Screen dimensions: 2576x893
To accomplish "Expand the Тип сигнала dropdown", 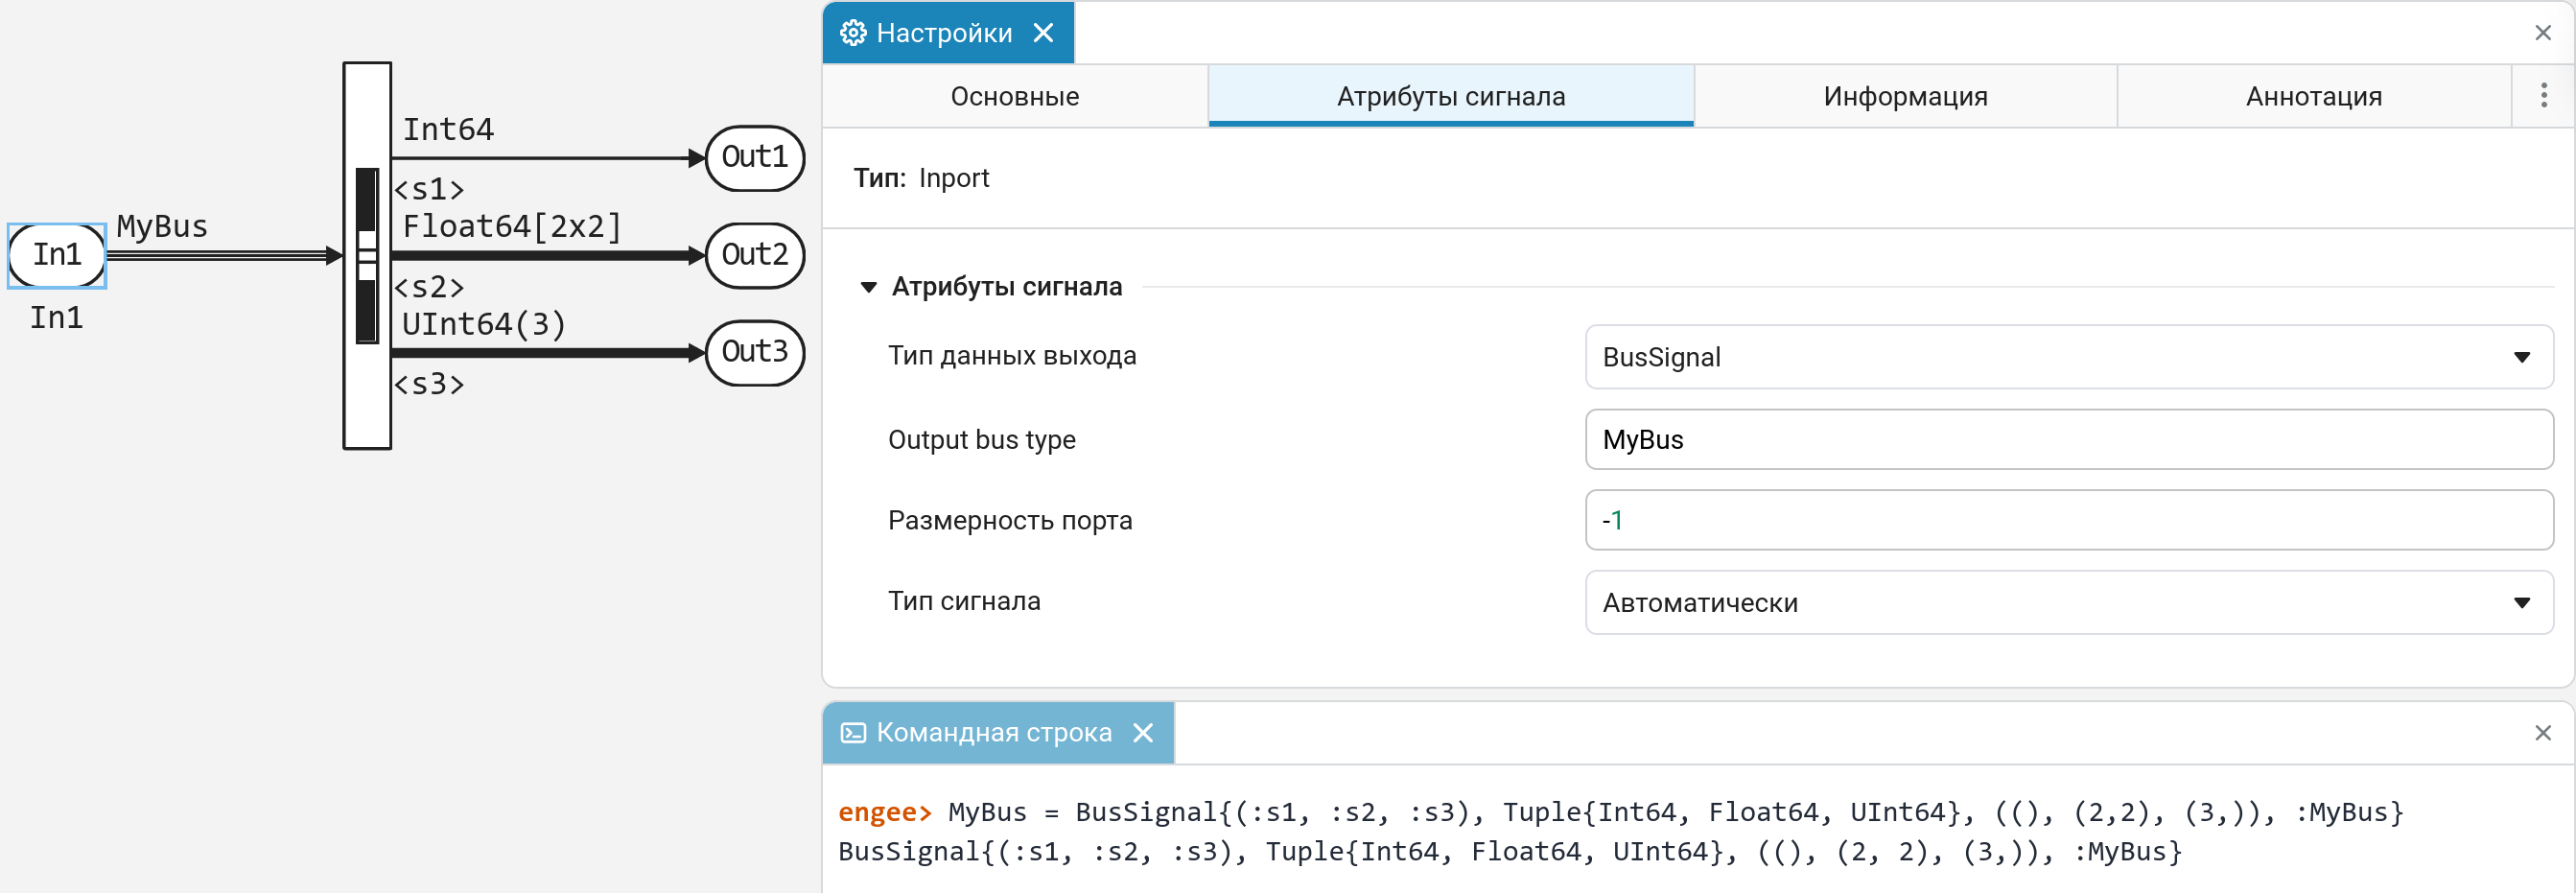I will point(2068,603).
